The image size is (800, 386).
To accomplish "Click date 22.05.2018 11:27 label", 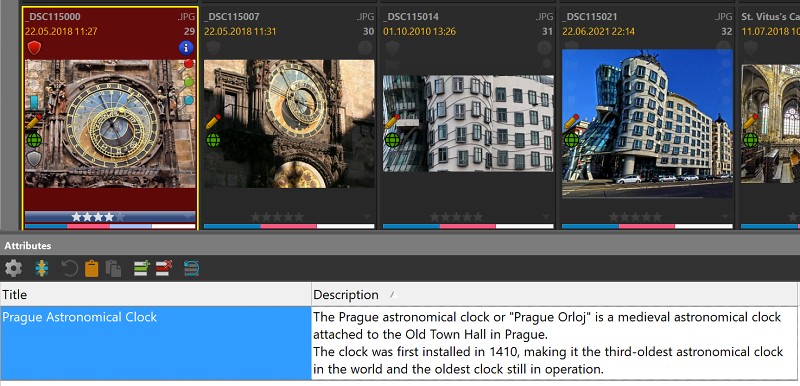I will pyautogui.click(x=61, y=32).
